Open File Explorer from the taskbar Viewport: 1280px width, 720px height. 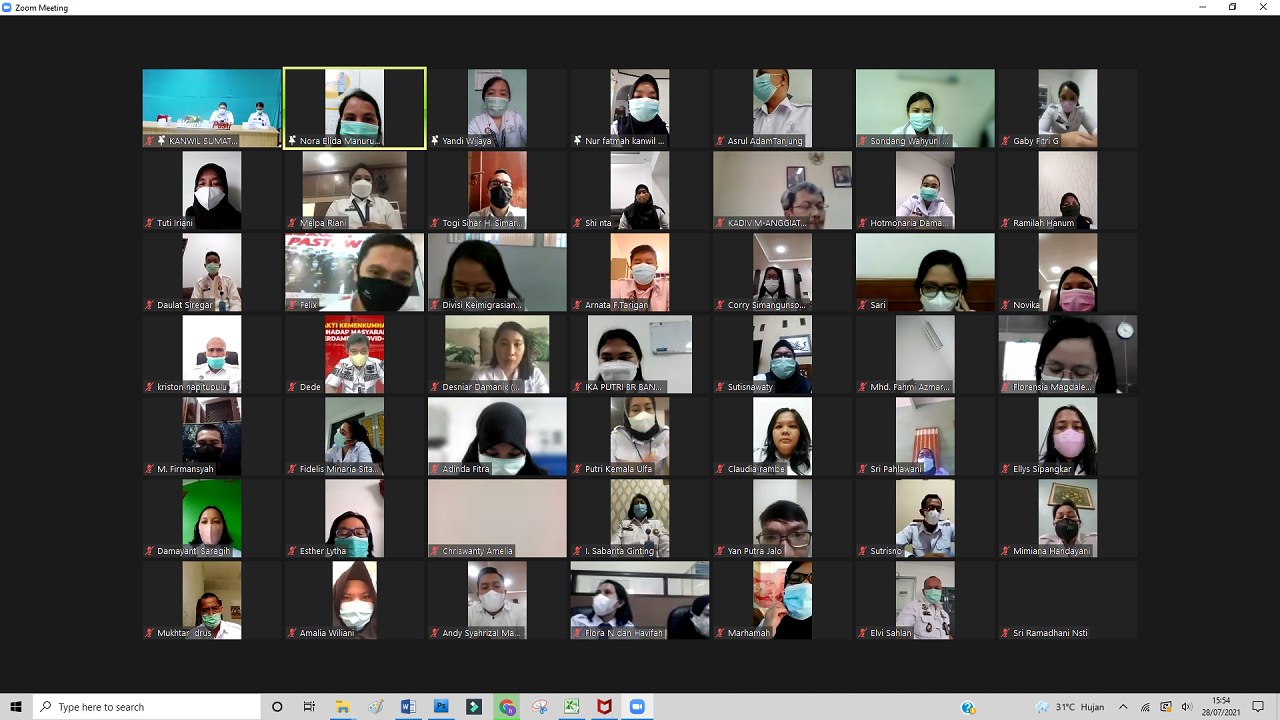point(343,707)
